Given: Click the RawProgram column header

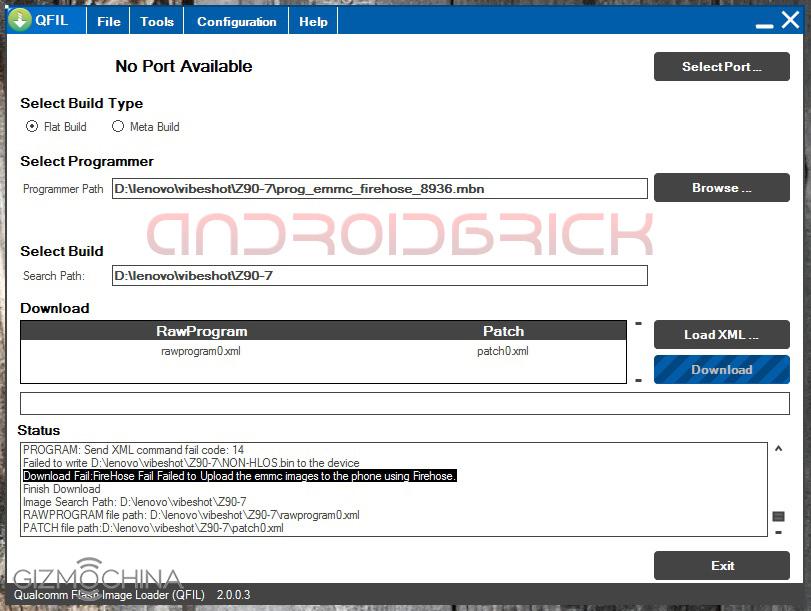Looking at the screenshot, I should [202, 331].
